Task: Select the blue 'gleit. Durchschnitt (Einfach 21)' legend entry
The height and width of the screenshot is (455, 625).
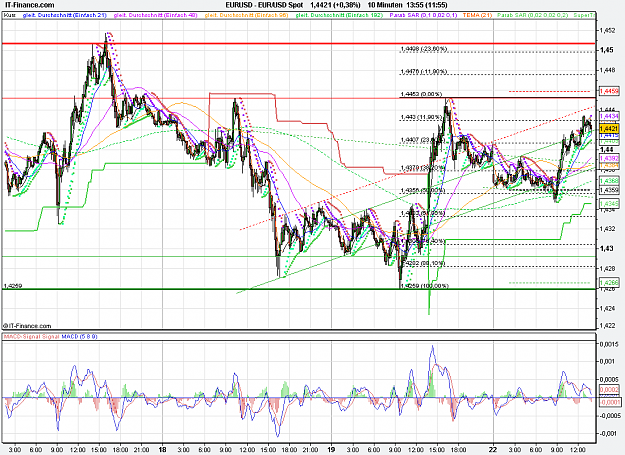Action: pos(65,15)
